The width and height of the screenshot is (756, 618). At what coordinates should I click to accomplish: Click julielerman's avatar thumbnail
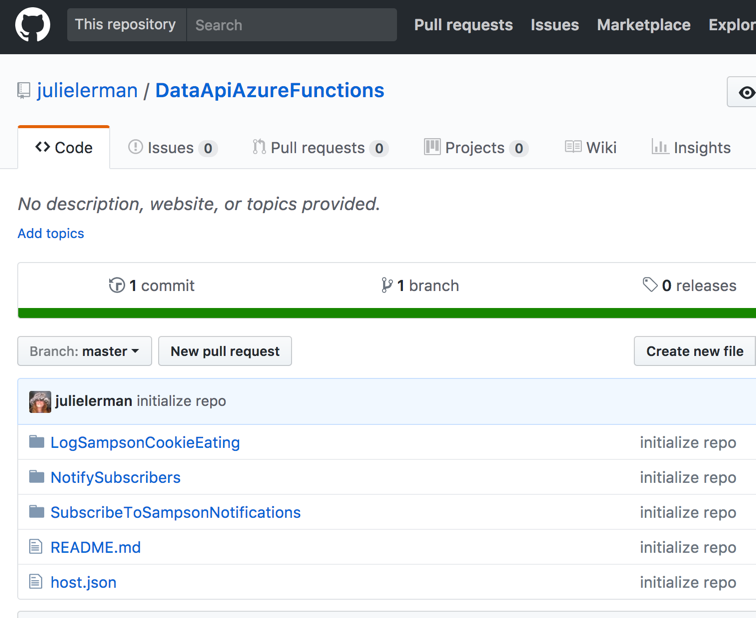point(40,401)
